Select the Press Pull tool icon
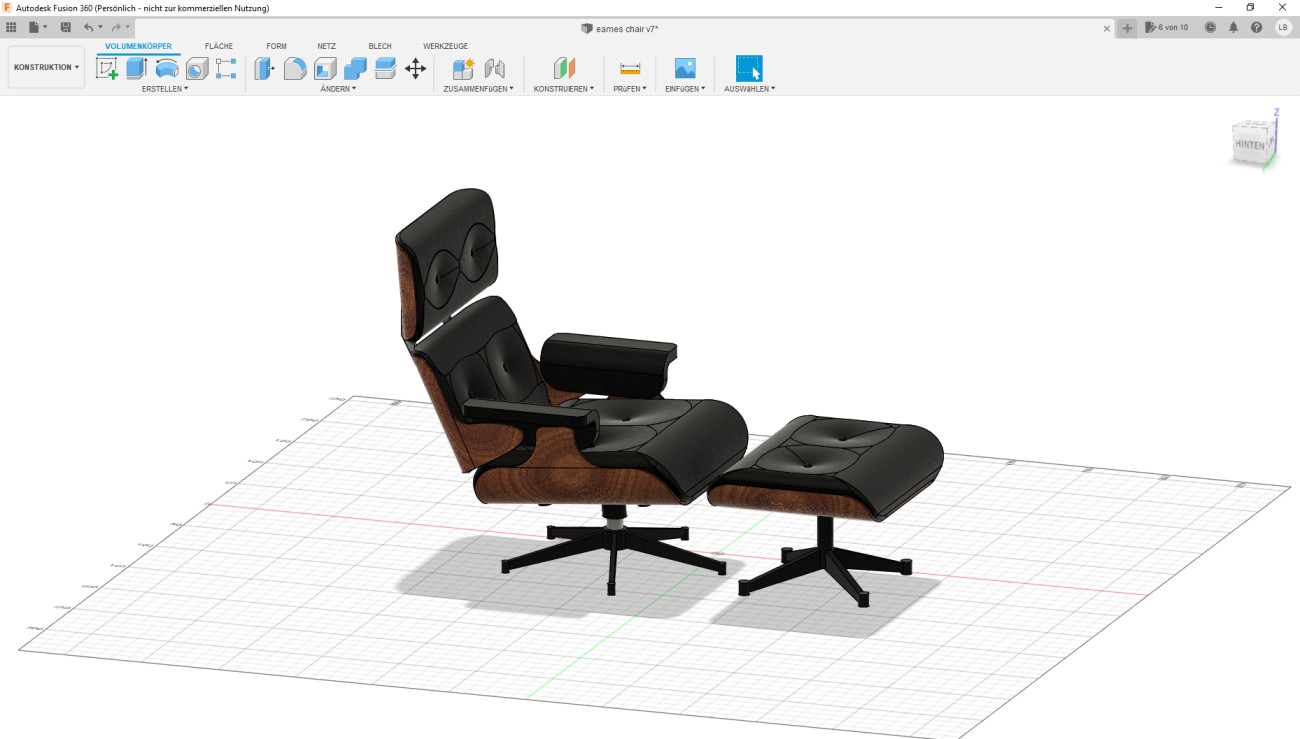 [264, 68]
